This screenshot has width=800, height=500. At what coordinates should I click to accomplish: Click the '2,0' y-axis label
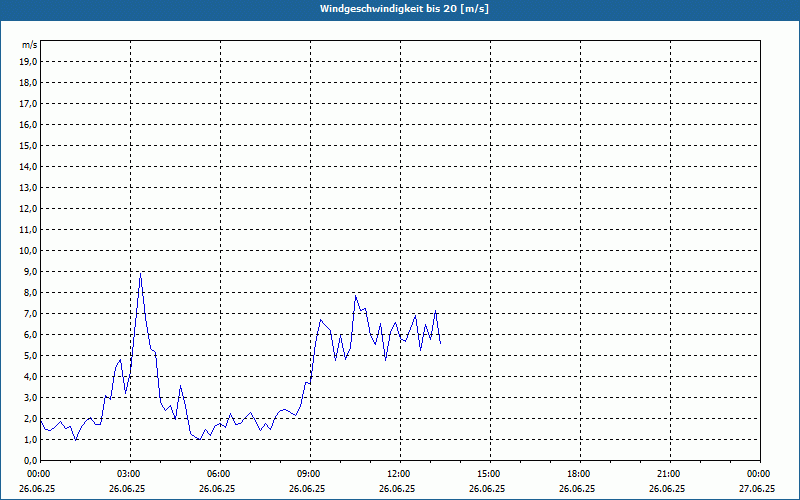pyautogui.click(x=31, y=419)
